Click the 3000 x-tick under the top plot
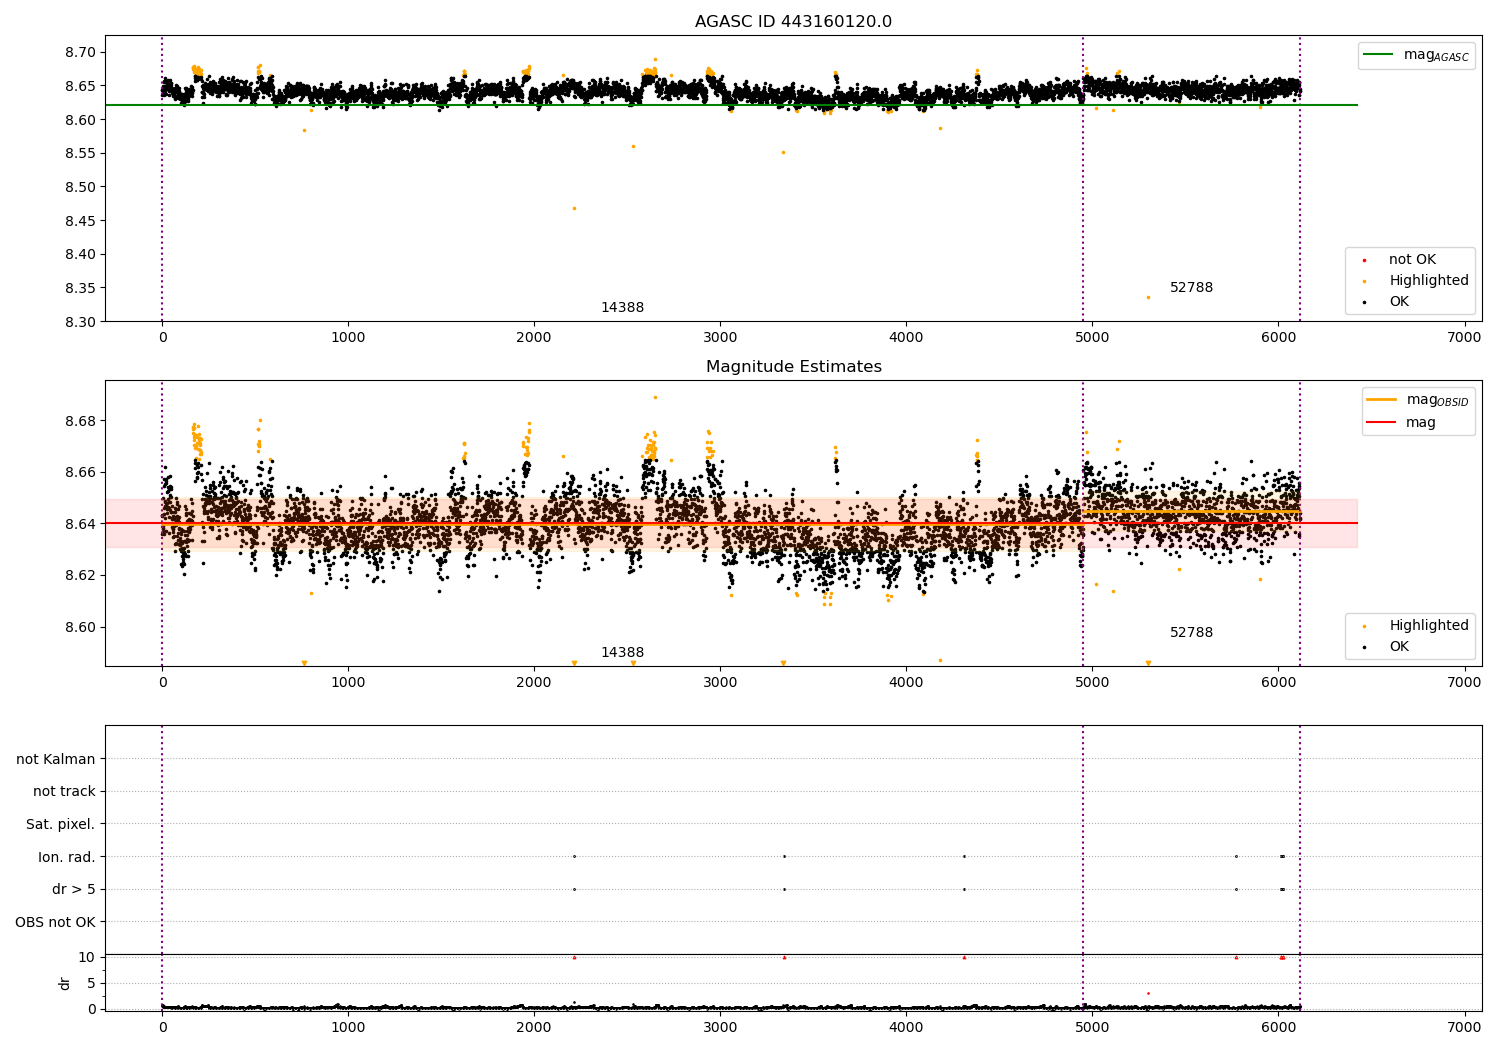 720,337
